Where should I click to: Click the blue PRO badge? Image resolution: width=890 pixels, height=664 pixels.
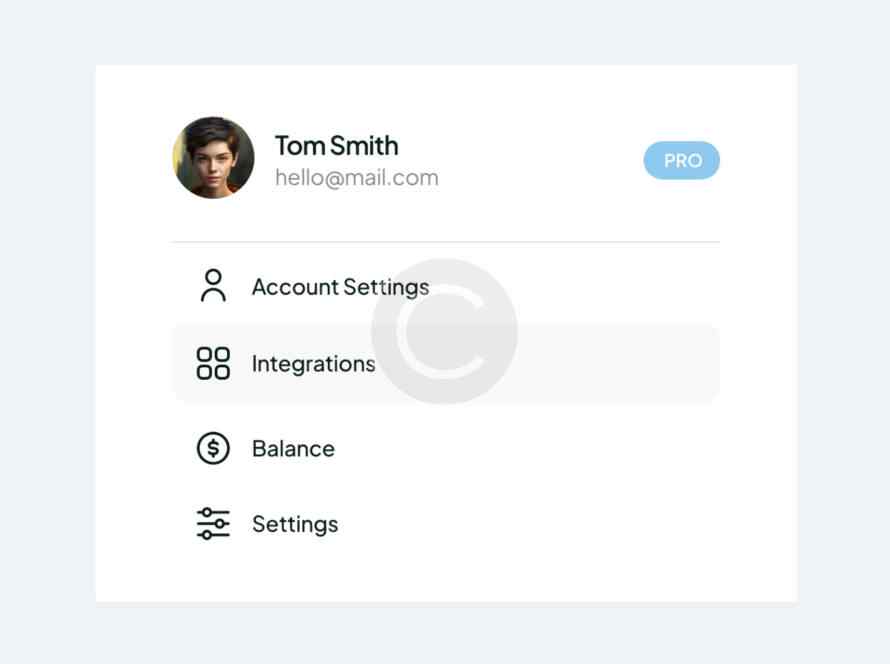point(681,160)
